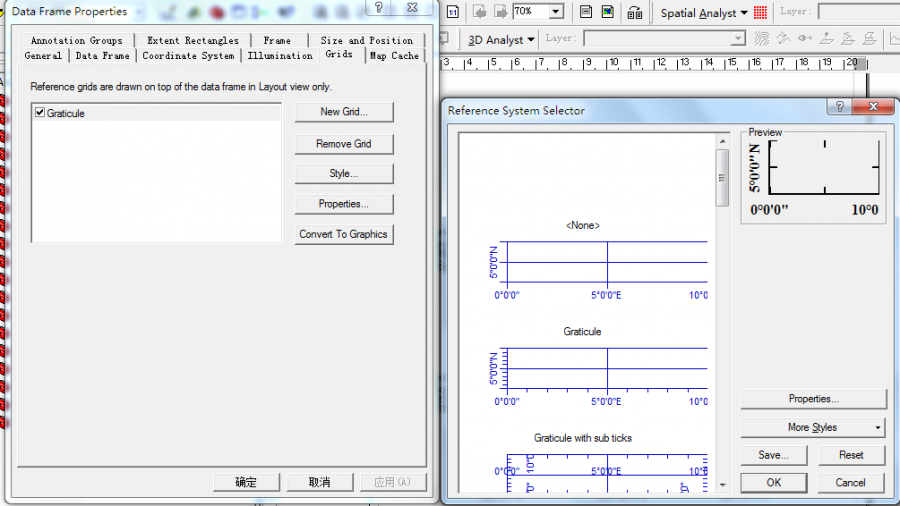
Task: Click the focus data frame icon
Action: (x=608, y=12)
